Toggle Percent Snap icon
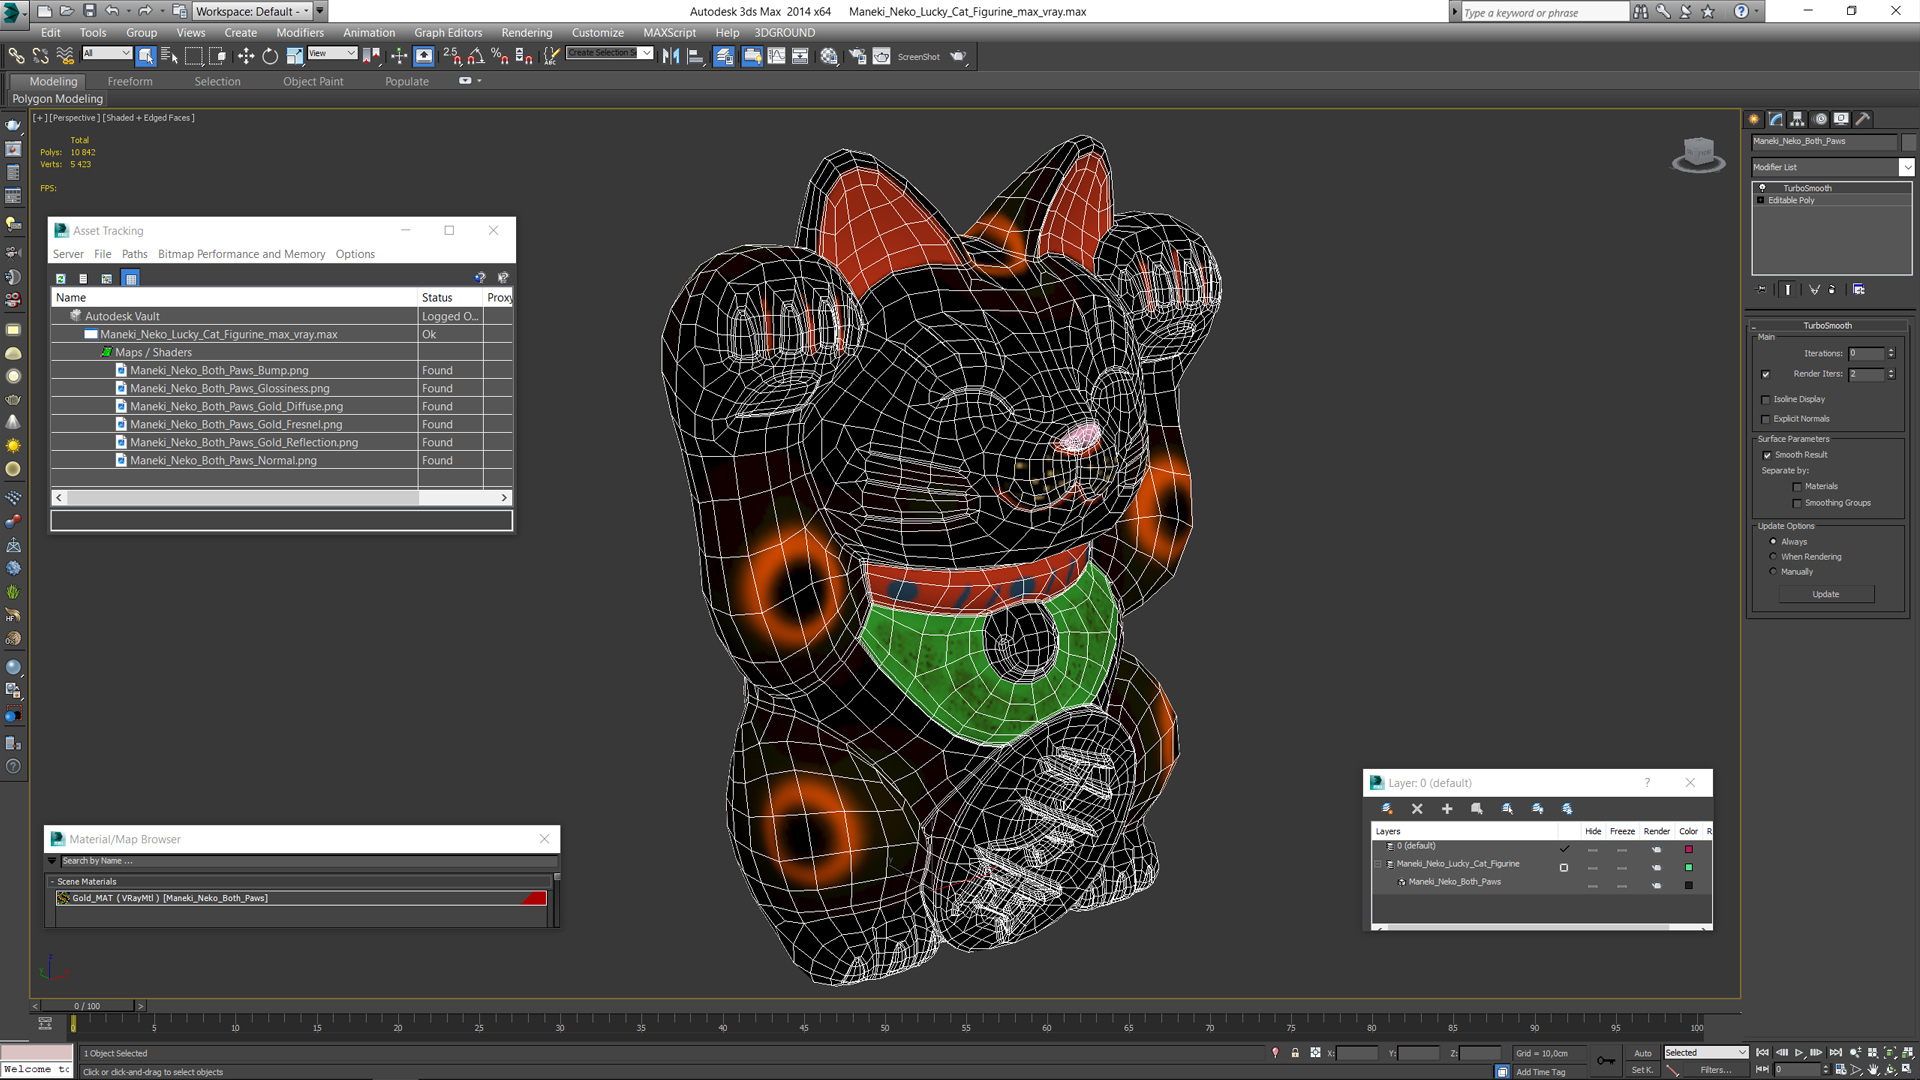This screenshot has width=1920, height=1080. pyautogui.click(x=500, y=56)
